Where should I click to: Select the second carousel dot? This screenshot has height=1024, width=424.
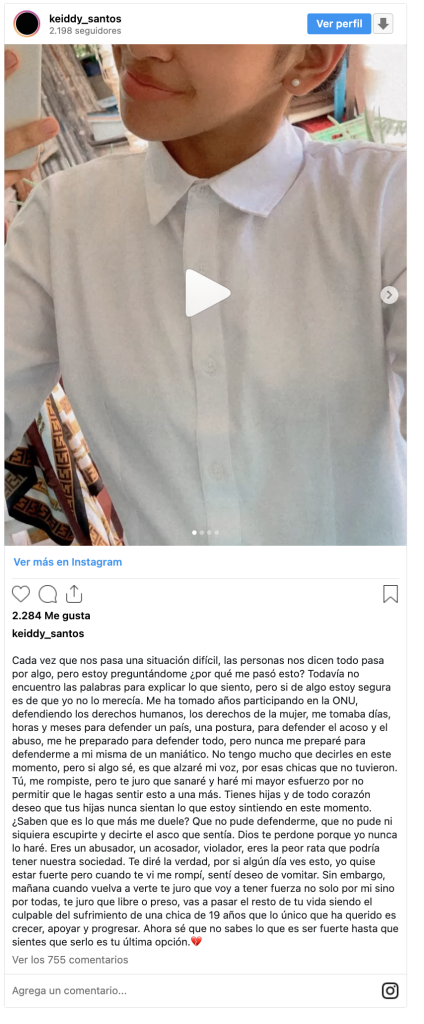(201, 533)
